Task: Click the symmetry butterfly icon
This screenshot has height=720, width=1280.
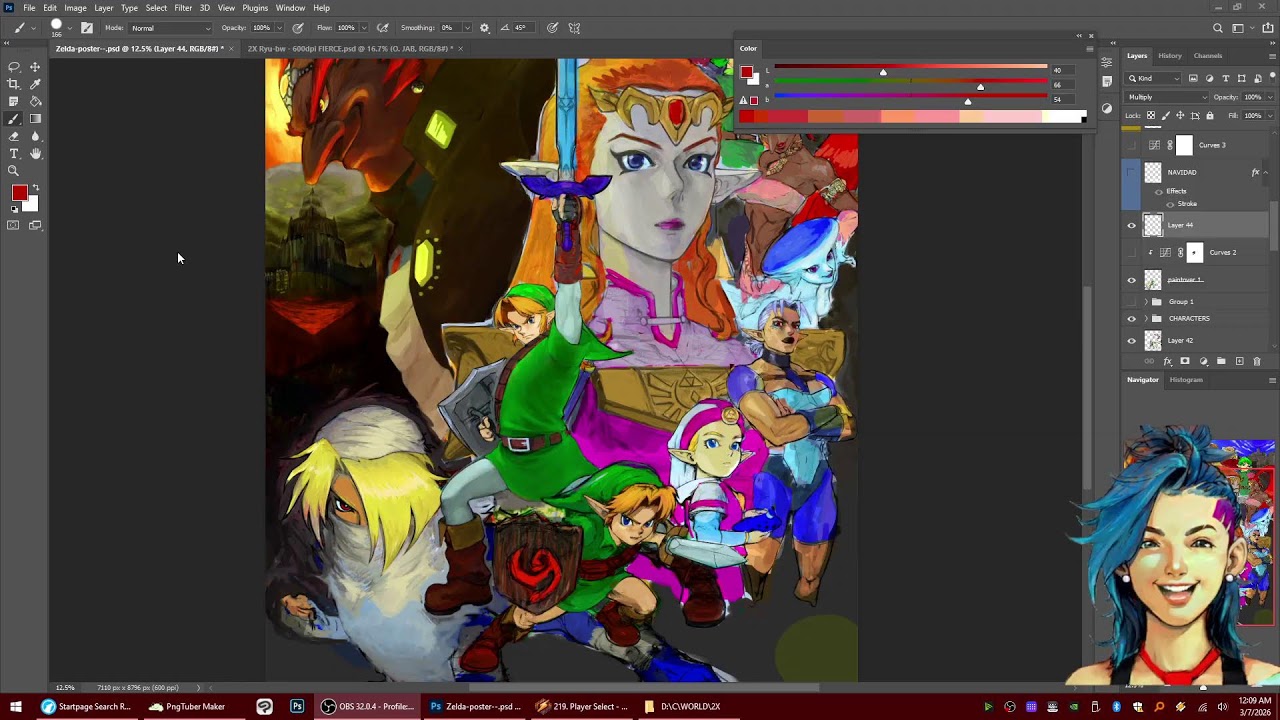Action: tap(574, 28)
